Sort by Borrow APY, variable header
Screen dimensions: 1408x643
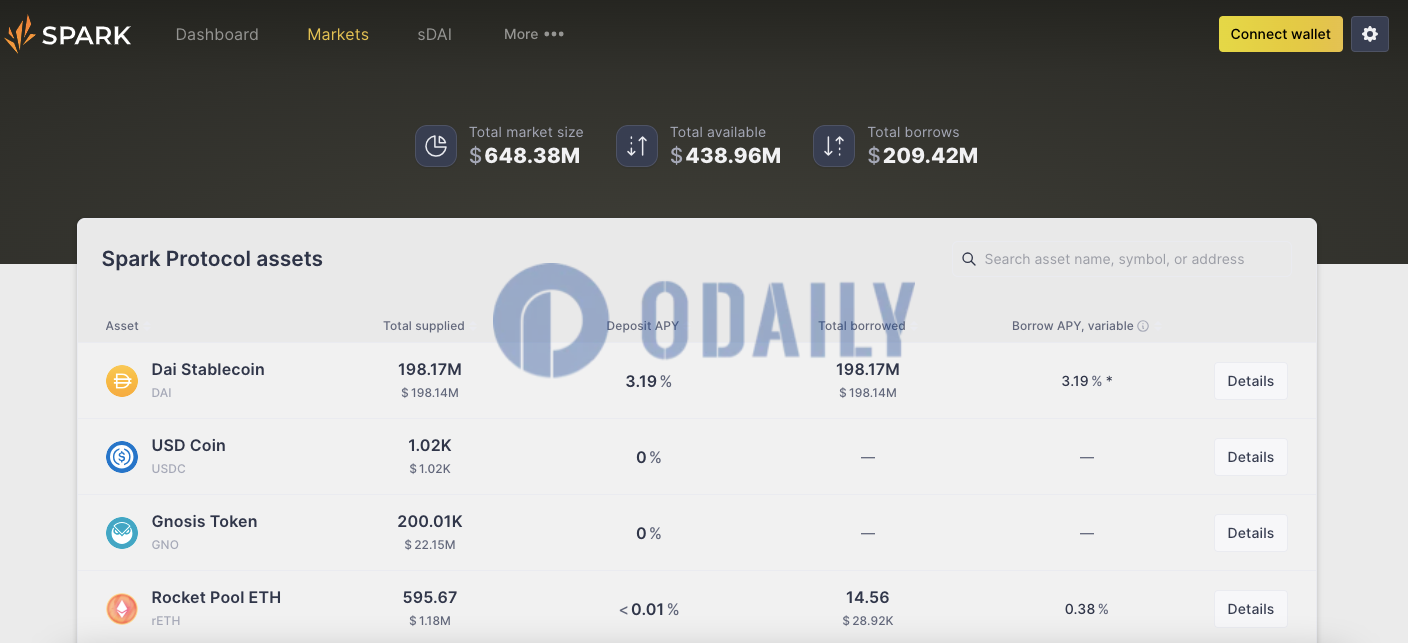coord(1073,326)
